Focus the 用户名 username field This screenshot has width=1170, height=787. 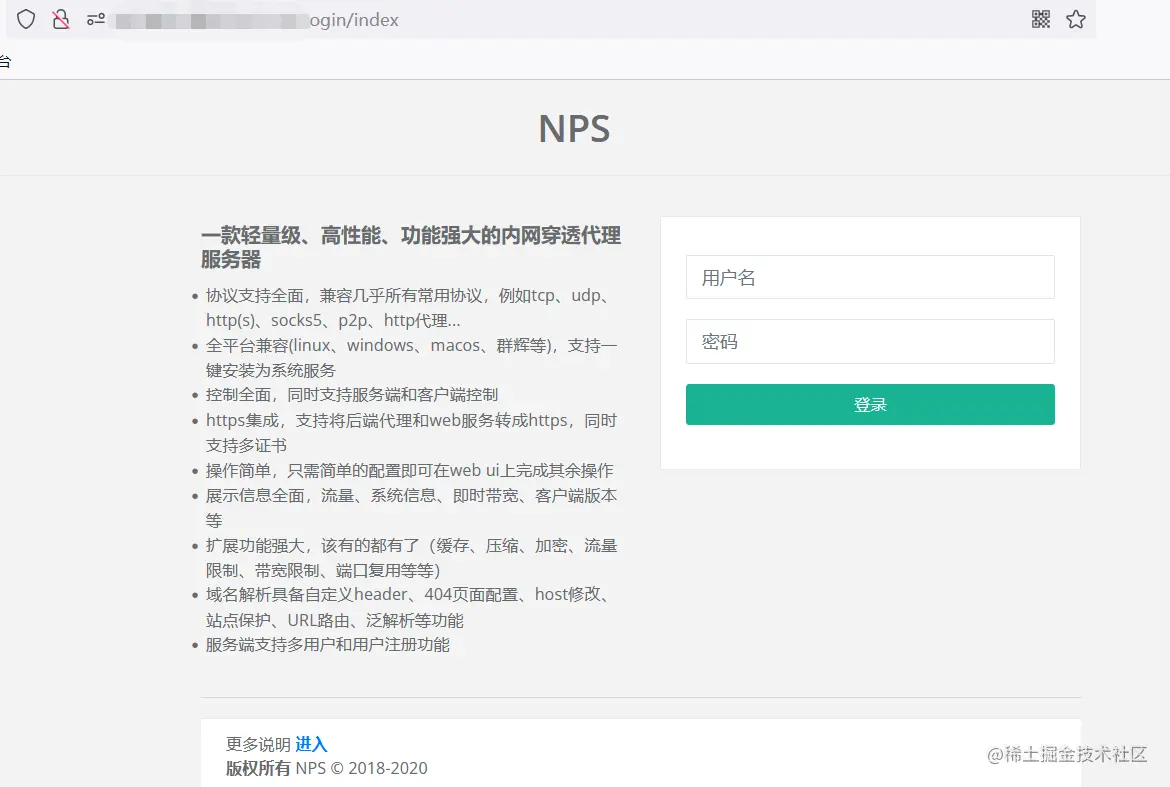point(870,278)
